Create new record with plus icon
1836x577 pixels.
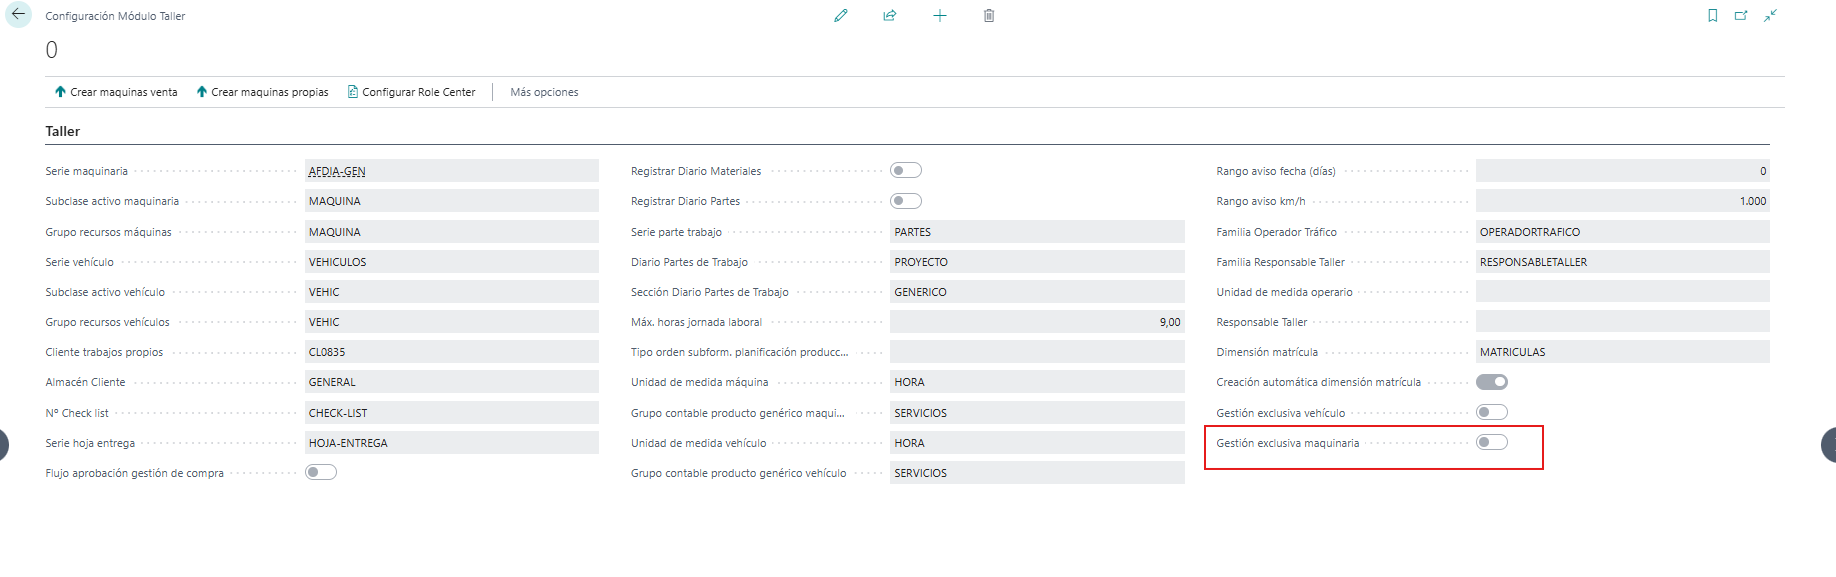(940, 16)
